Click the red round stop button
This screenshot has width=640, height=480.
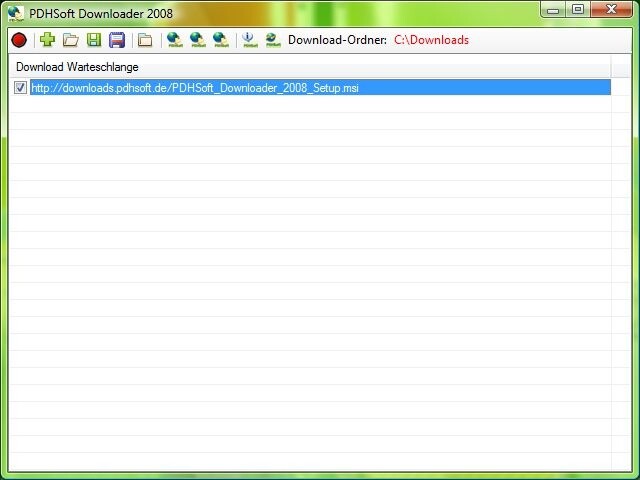tap(19, 40)
